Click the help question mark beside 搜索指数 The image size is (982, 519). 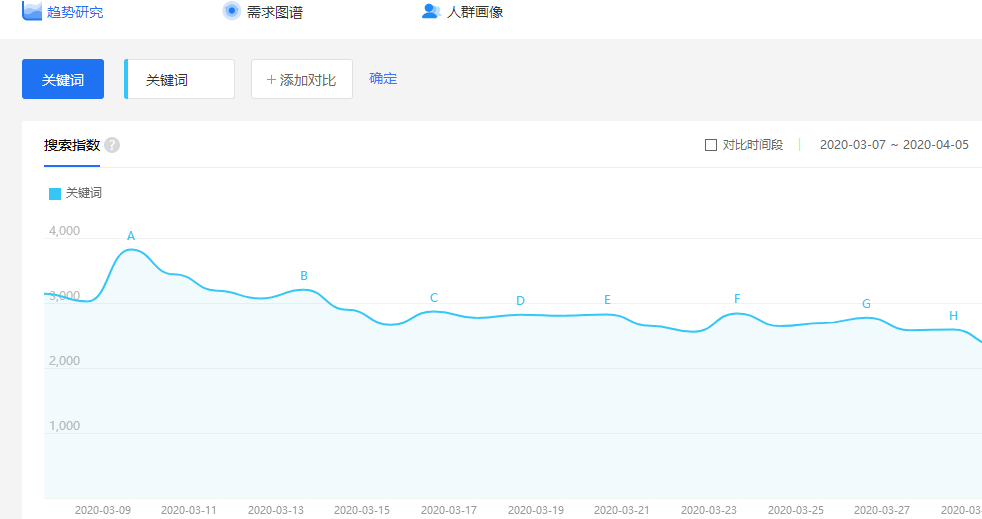pyautogui.click(x=112, y=145)
